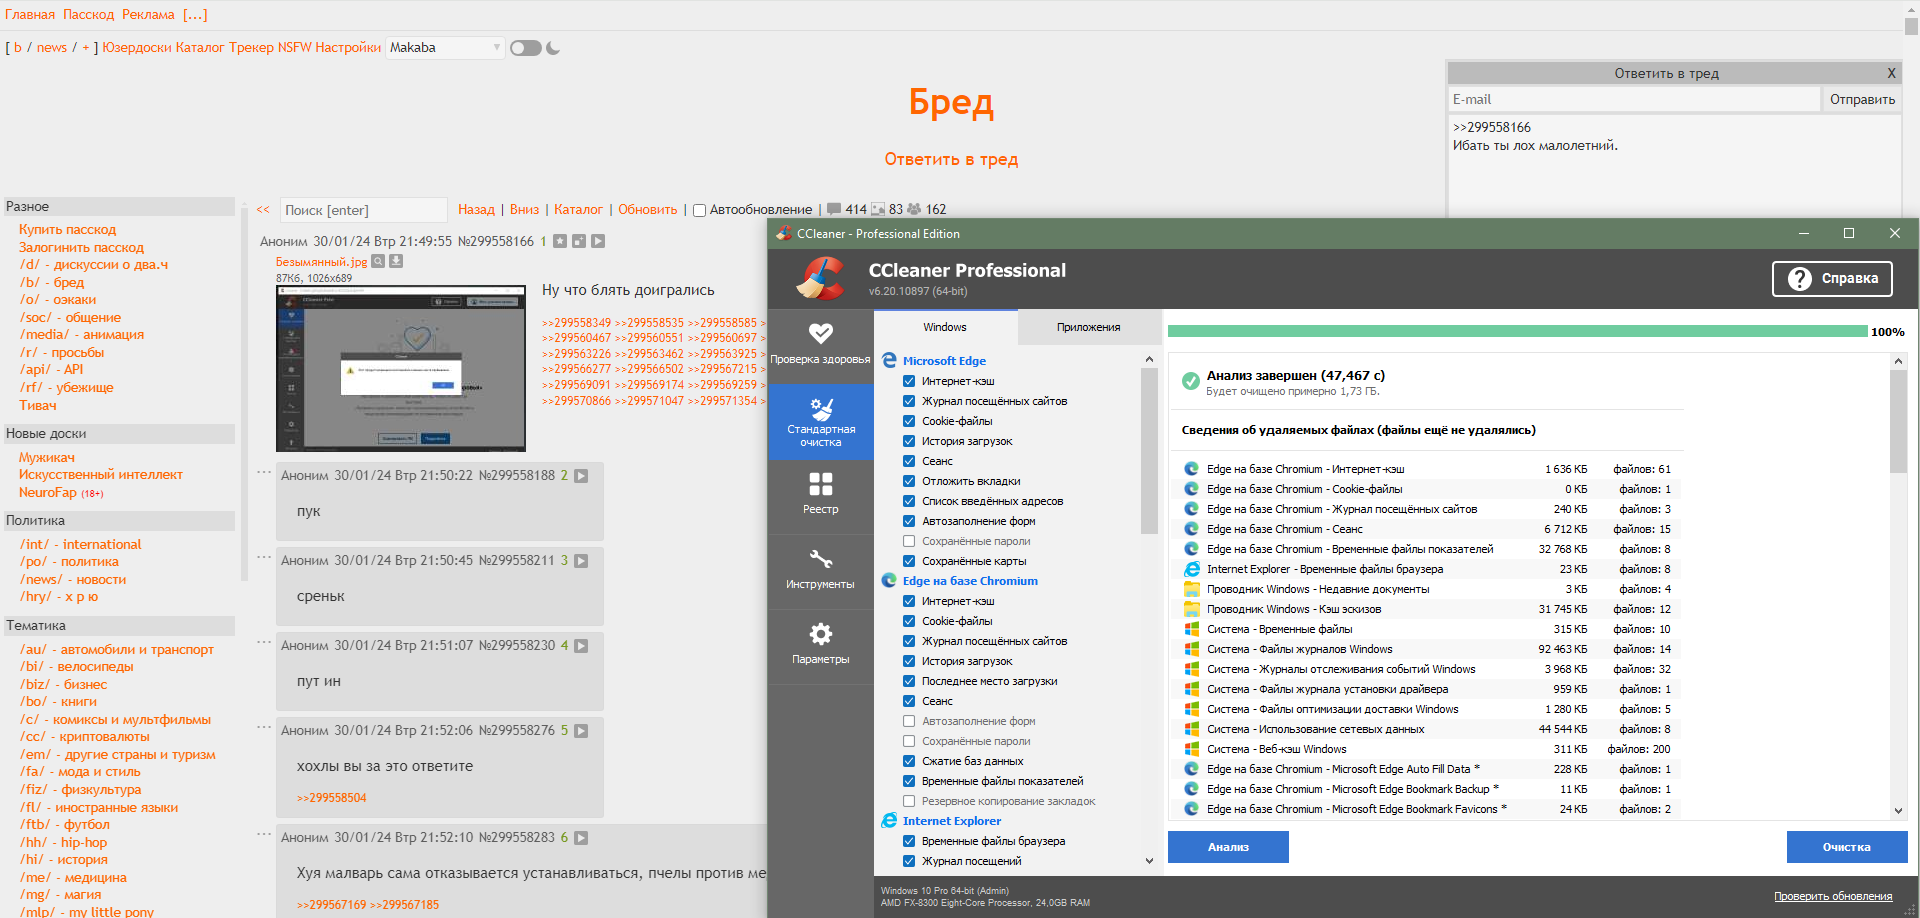
Task: Uncheck Microsoft Edge Интернет-кэш checkbox
Action: click(x=909, y=381)
